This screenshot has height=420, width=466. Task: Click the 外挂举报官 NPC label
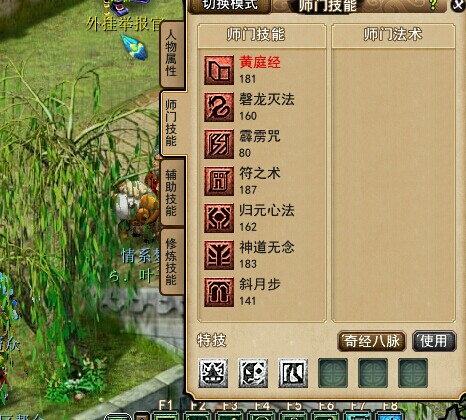coord(126,24)
